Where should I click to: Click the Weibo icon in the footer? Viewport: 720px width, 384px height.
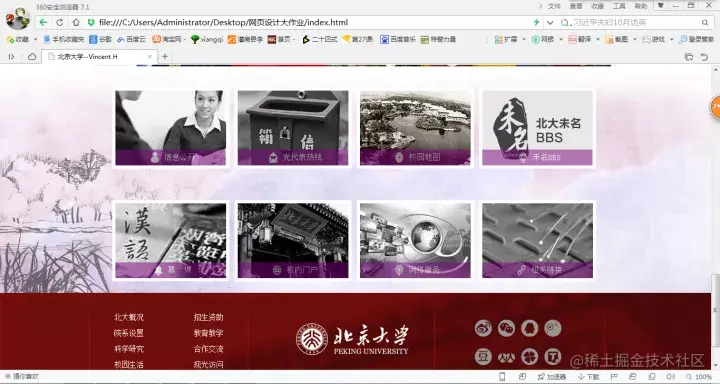(483, 328)
